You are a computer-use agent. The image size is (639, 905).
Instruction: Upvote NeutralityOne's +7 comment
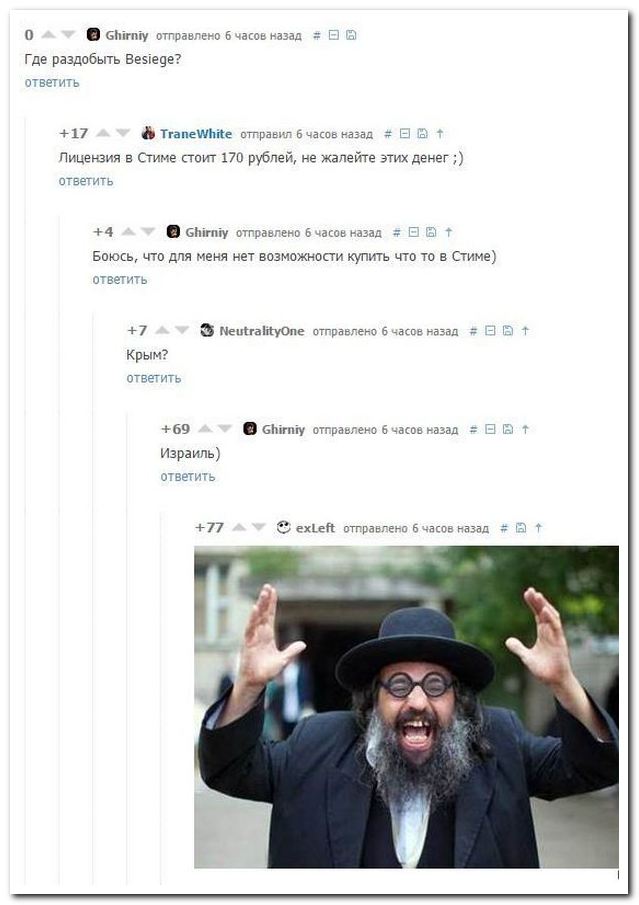(163, 331)
